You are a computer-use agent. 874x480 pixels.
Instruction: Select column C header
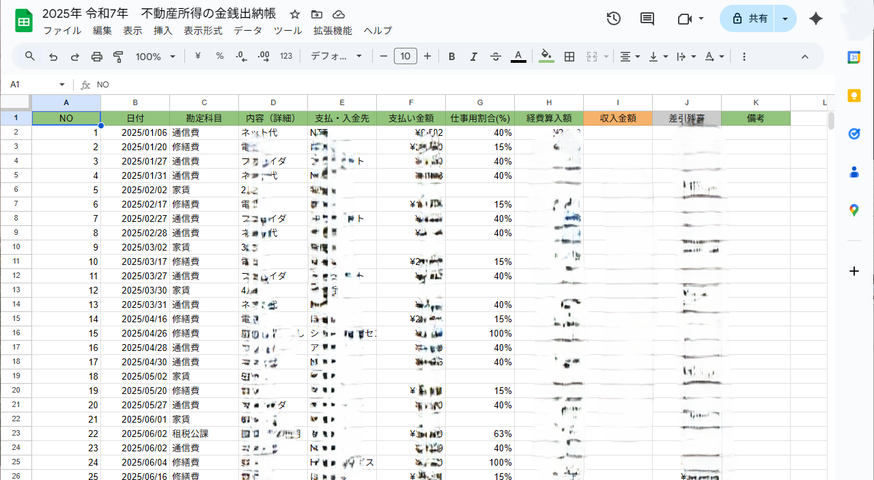[204, 103]
